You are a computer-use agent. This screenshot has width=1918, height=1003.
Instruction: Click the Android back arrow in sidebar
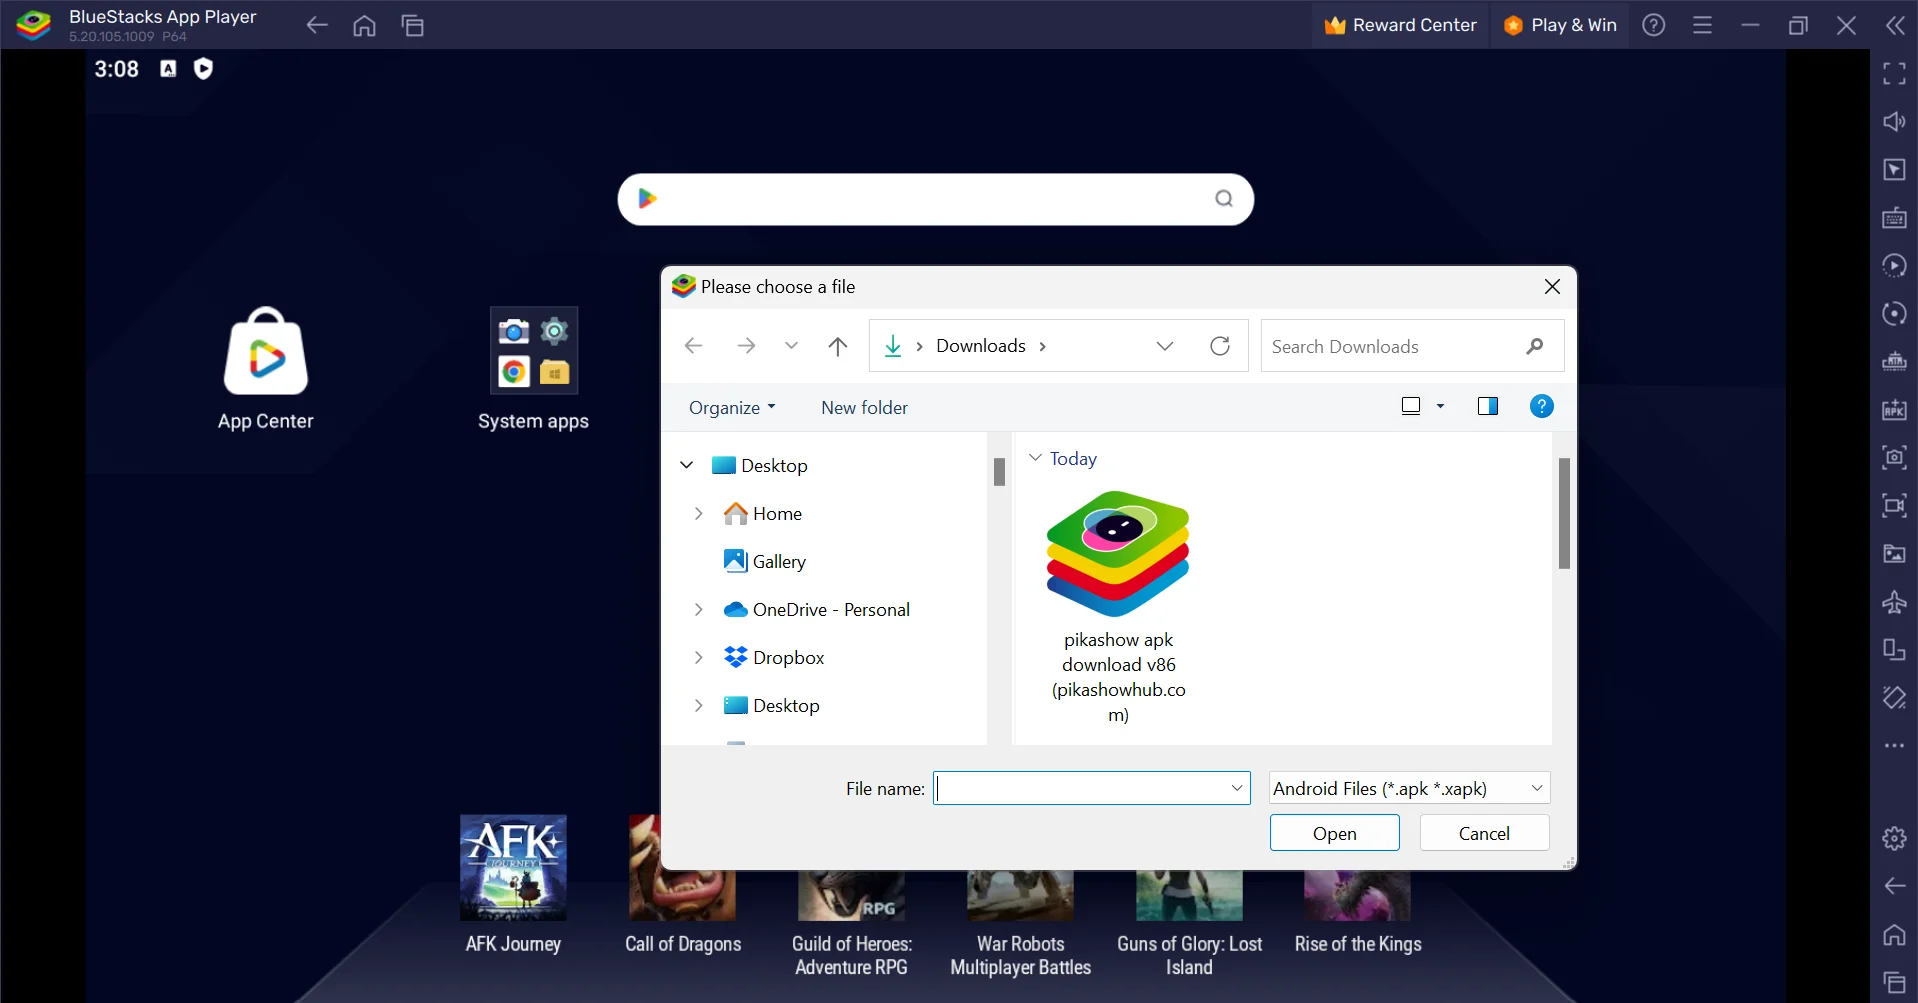1894,886
